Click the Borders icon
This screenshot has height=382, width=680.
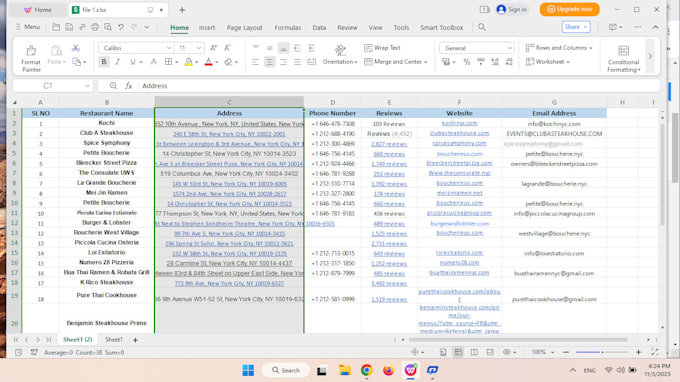click(x=168, y=62)
